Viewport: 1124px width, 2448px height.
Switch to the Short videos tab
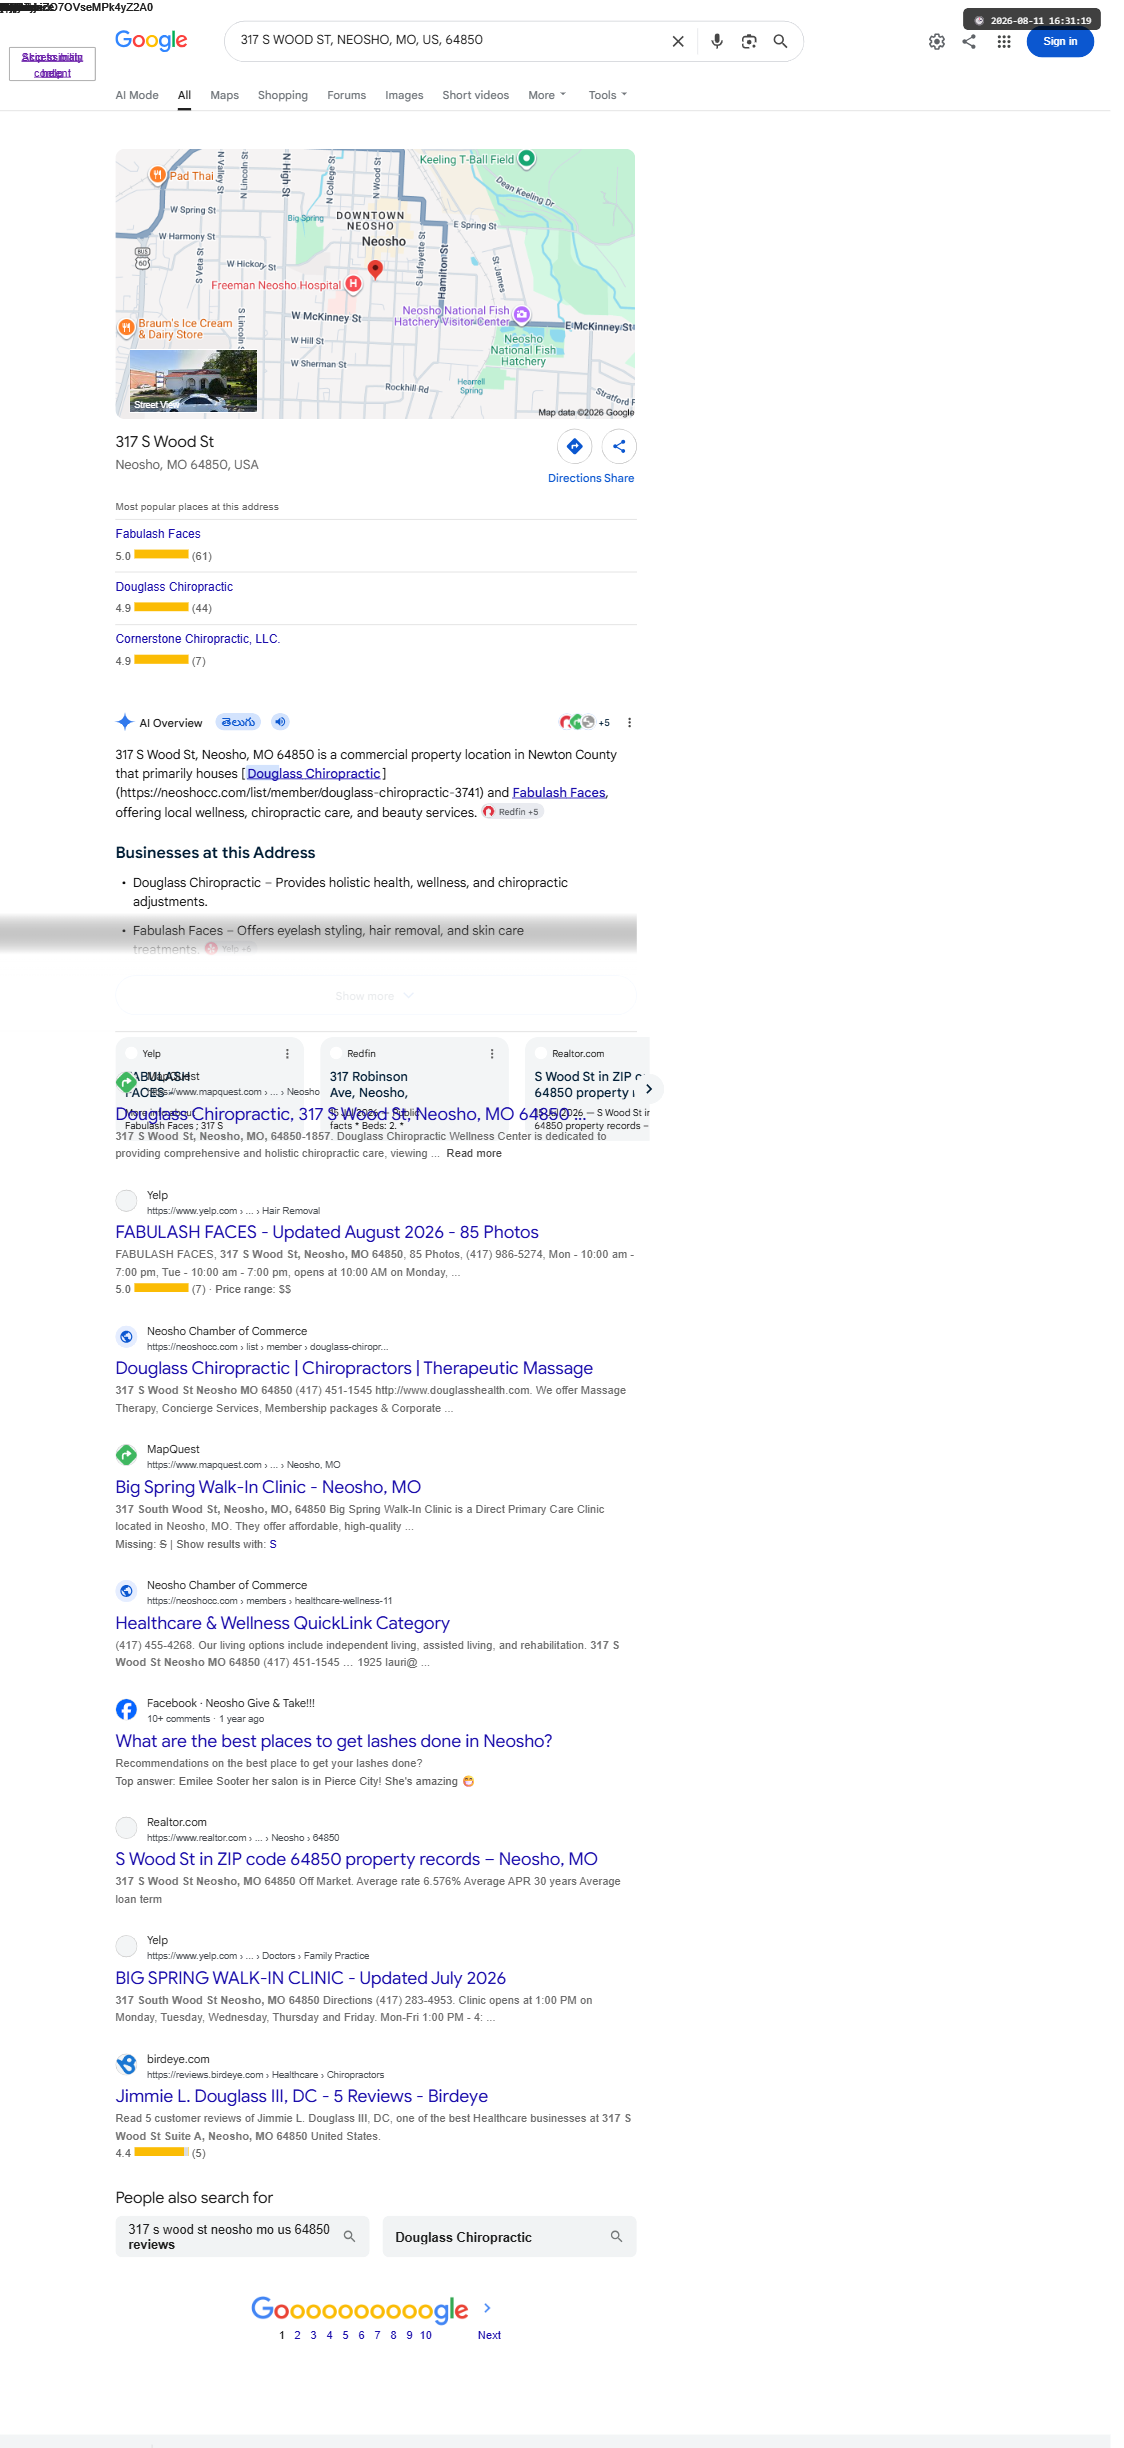pyautogui.click(x=476, y=95)
